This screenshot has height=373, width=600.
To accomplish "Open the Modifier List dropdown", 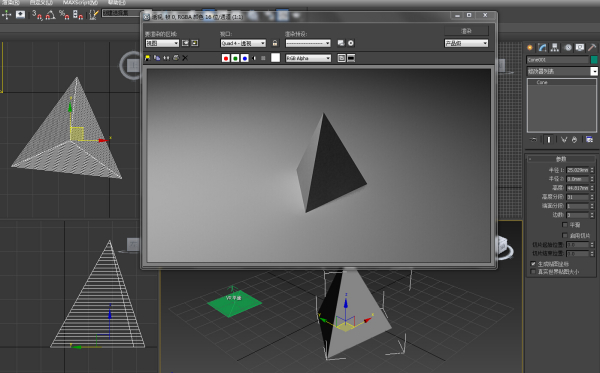I will (x=562, y=72).
